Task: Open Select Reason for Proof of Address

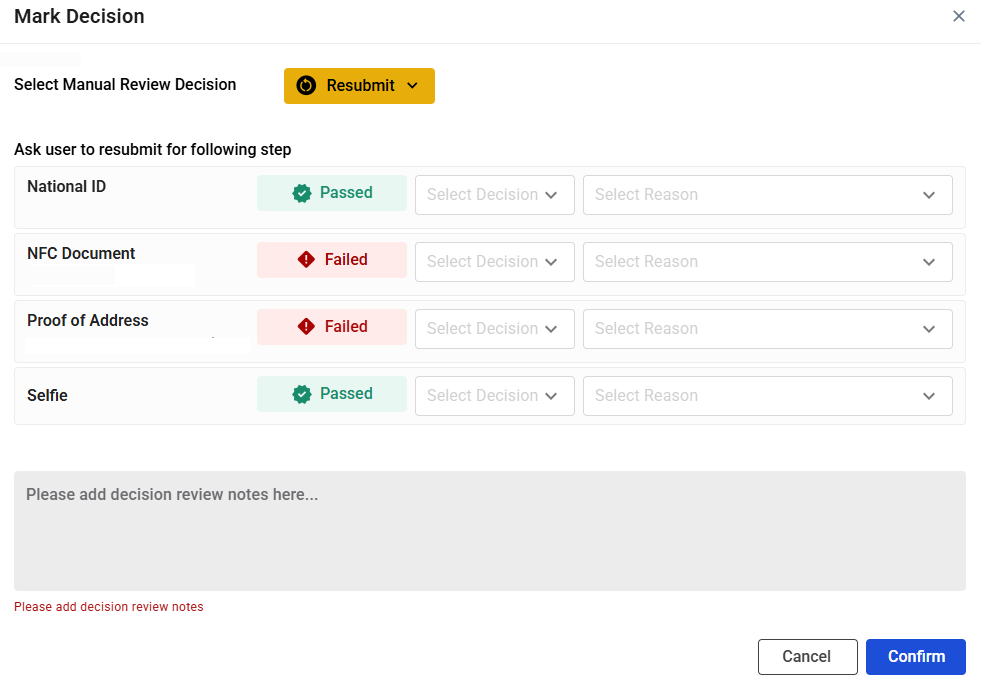Action: (767, 329)
